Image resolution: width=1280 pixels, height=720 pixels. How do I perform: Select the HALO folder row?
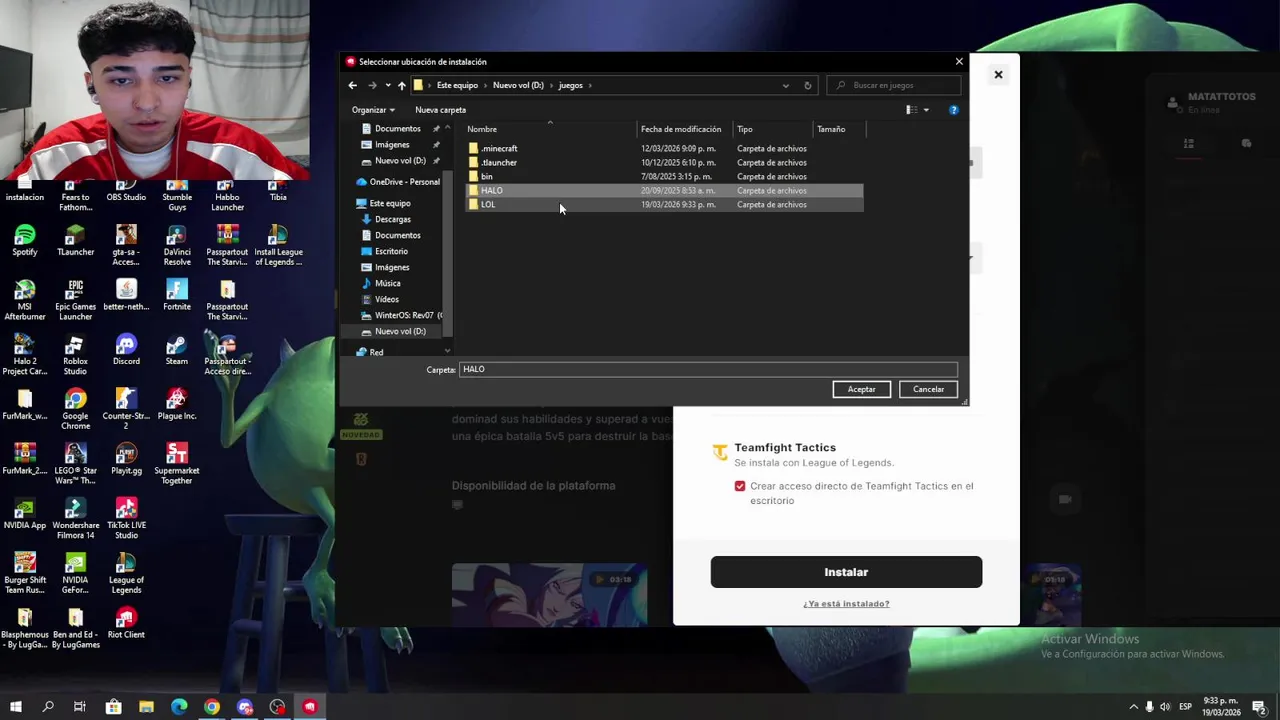pos(664,190)
